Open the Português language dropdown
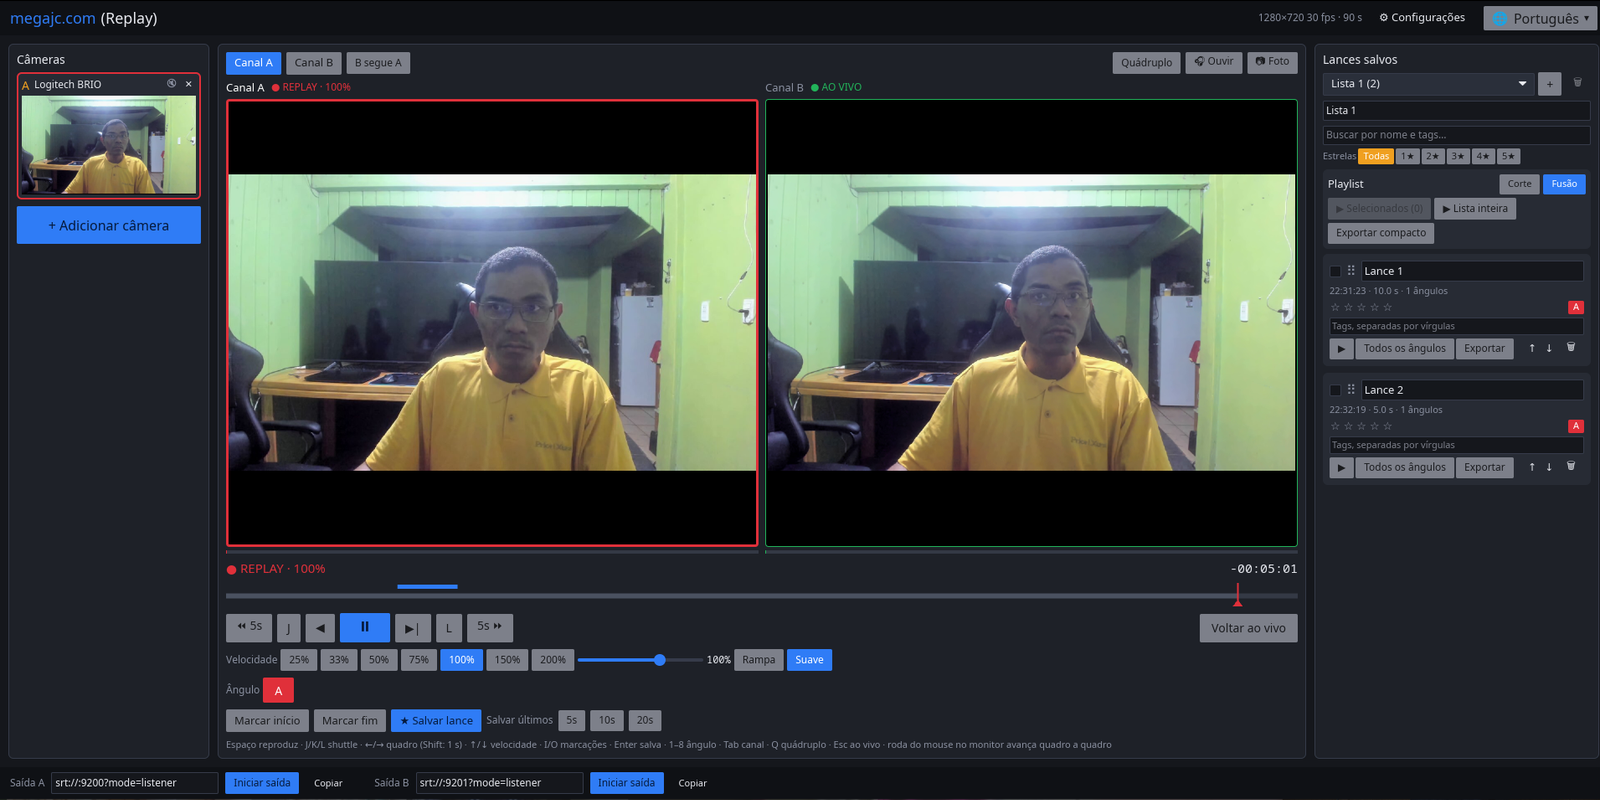This screenshot has height=800, width=1600. 1540,18
